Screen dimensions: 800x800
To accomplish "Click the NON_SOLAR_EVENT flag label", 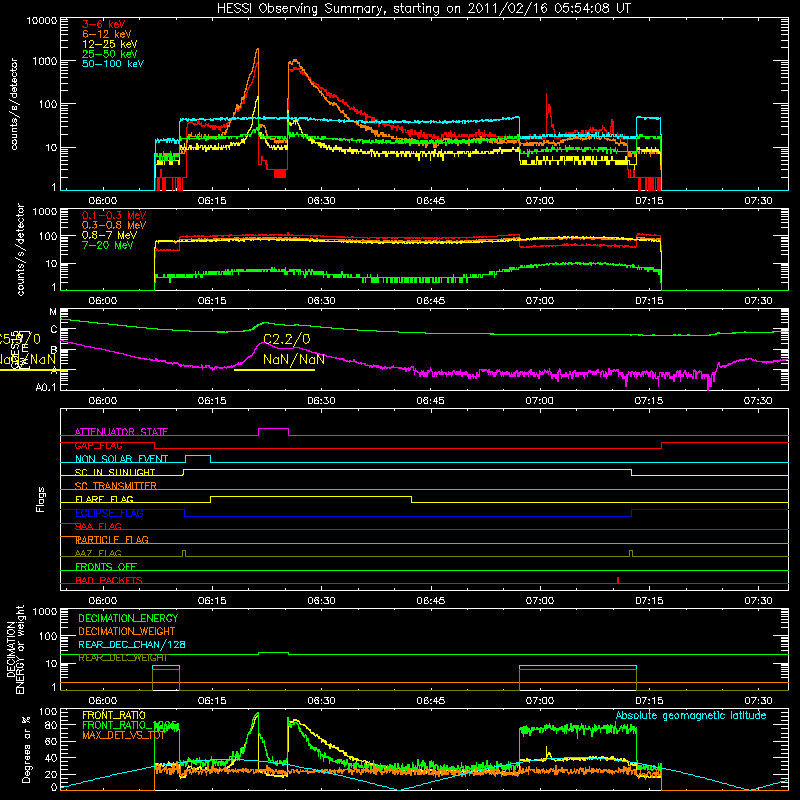I will tap(121, 459).
